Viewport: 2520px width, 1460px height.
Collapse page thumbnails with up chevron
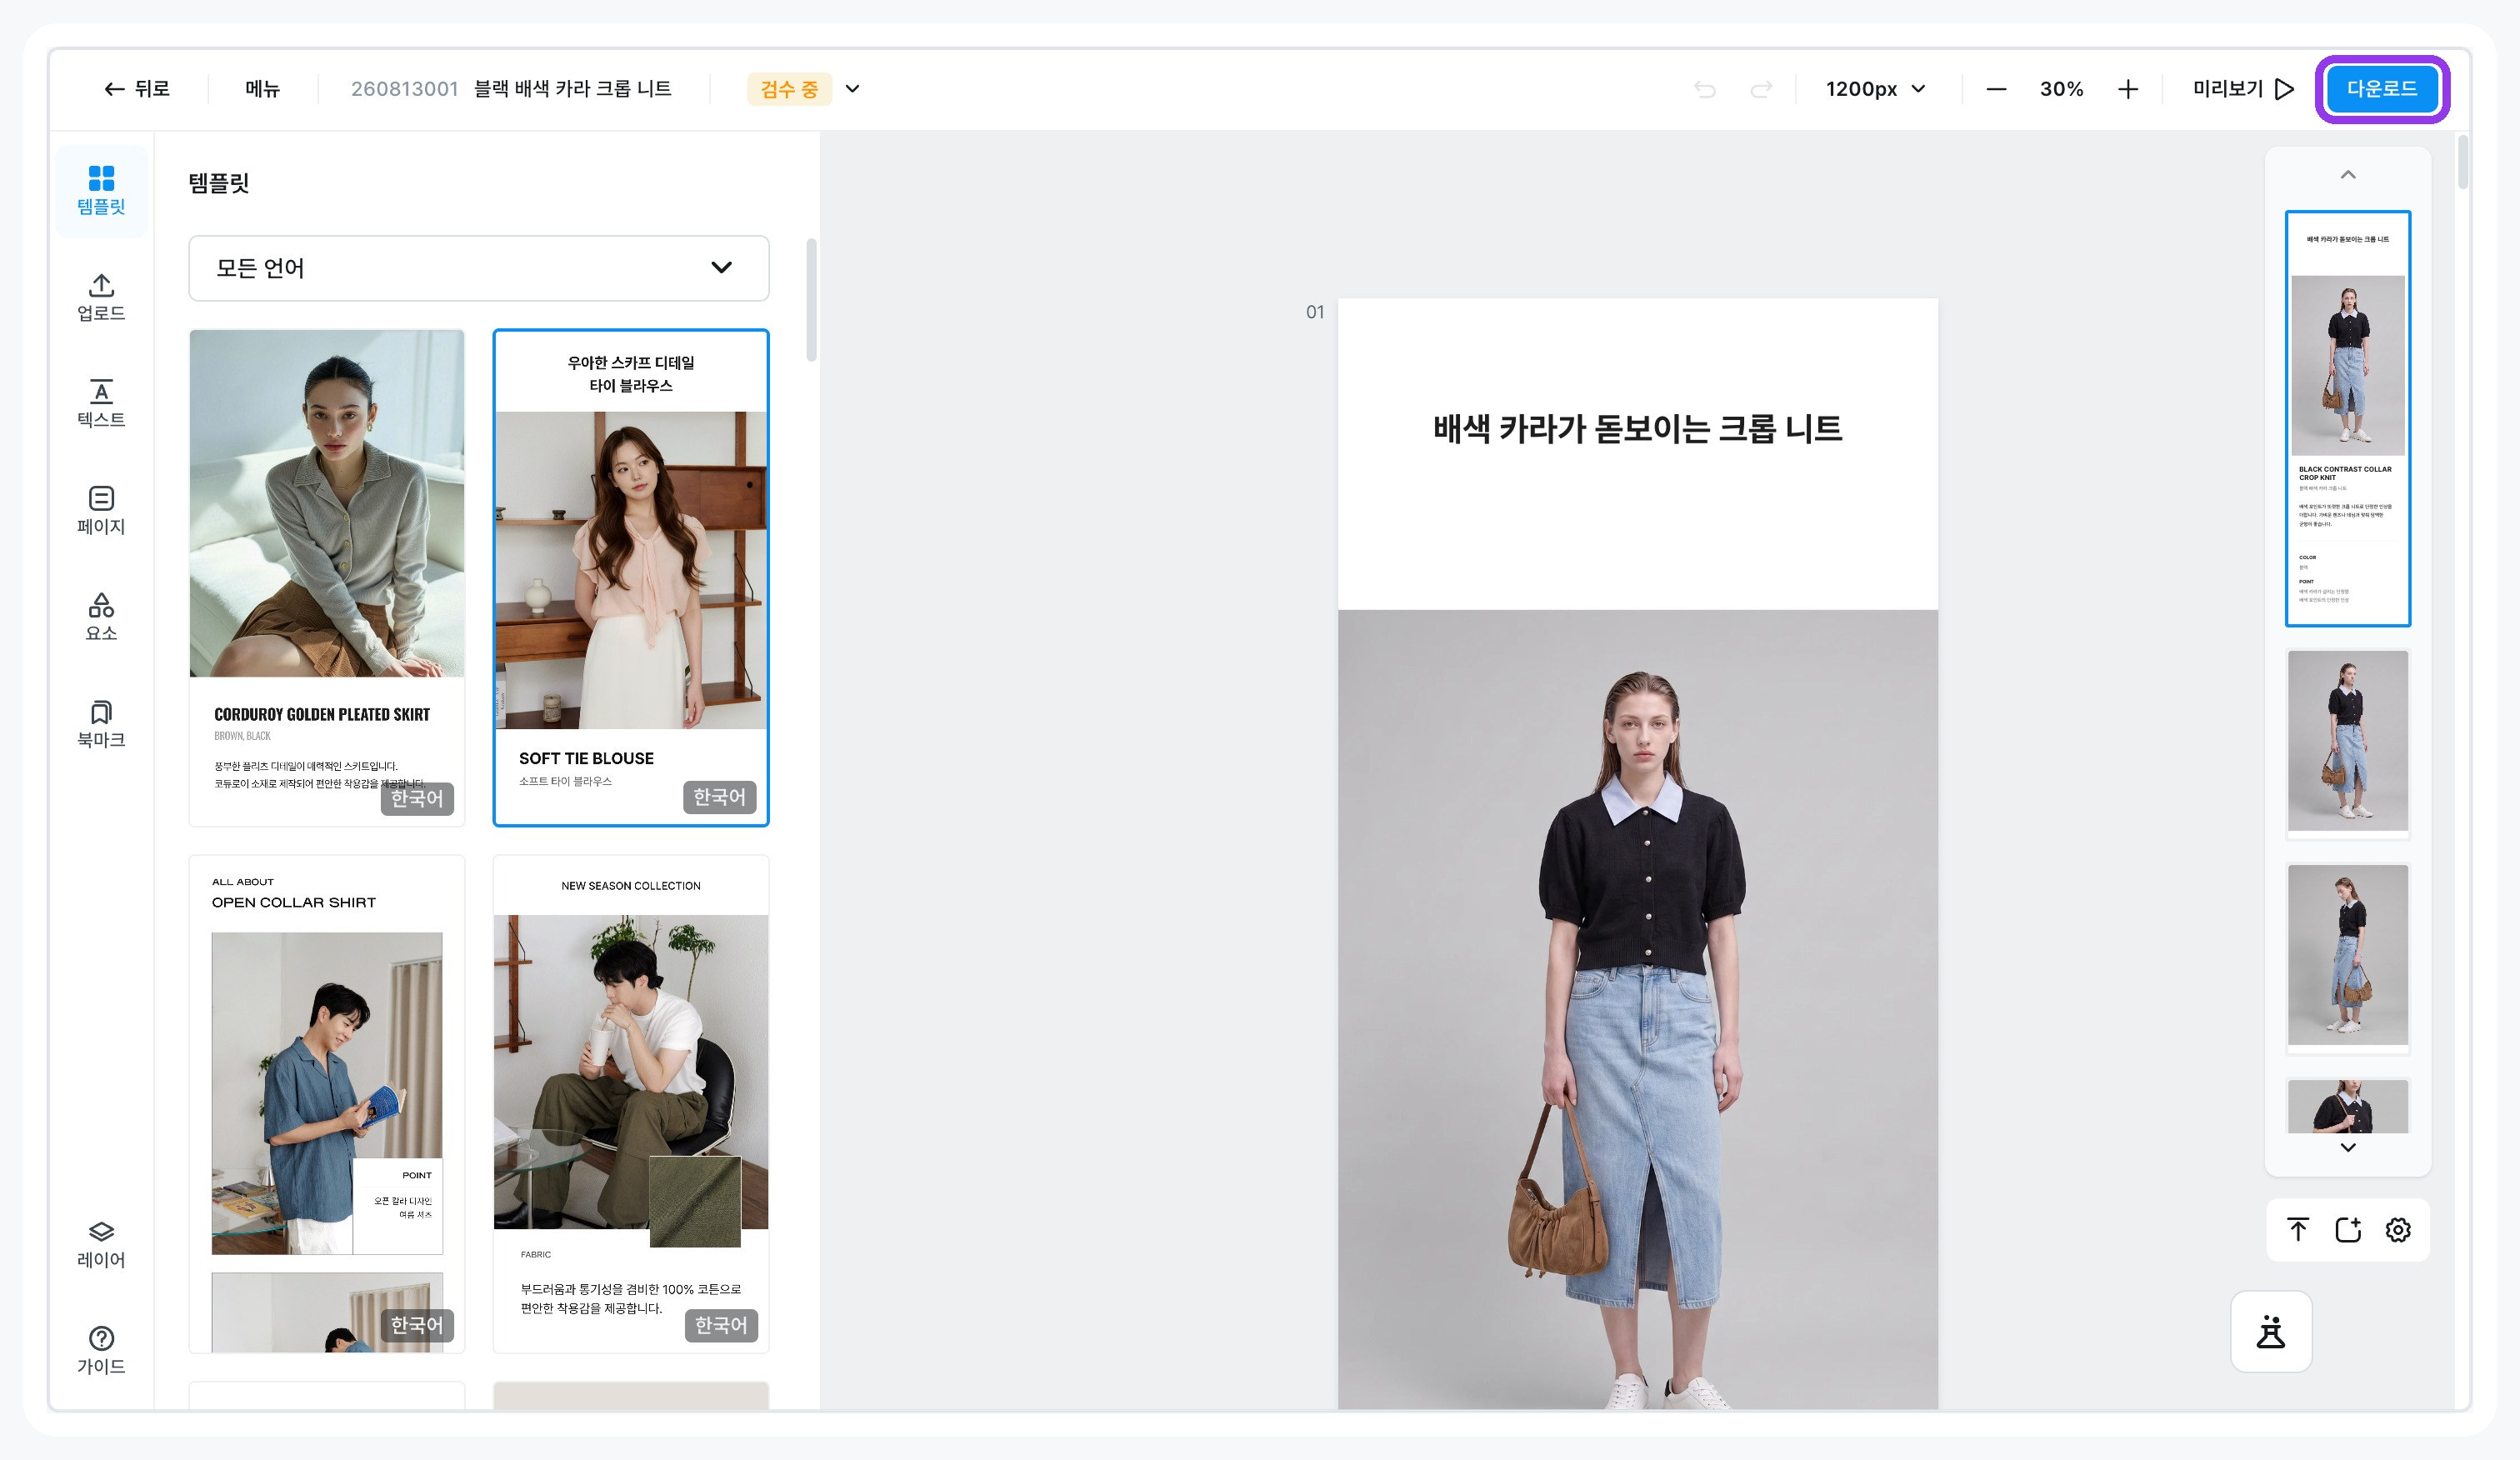(x=2348, y=175)
